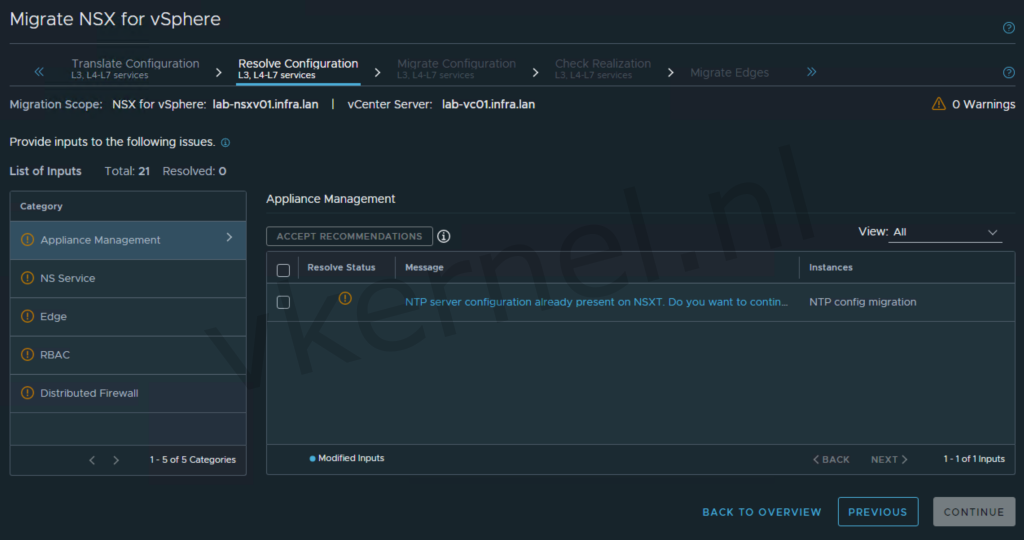This screenshot has height=540, width=1024.
Task: Sort by Resolve Status column header
Action: coord(341,267)
